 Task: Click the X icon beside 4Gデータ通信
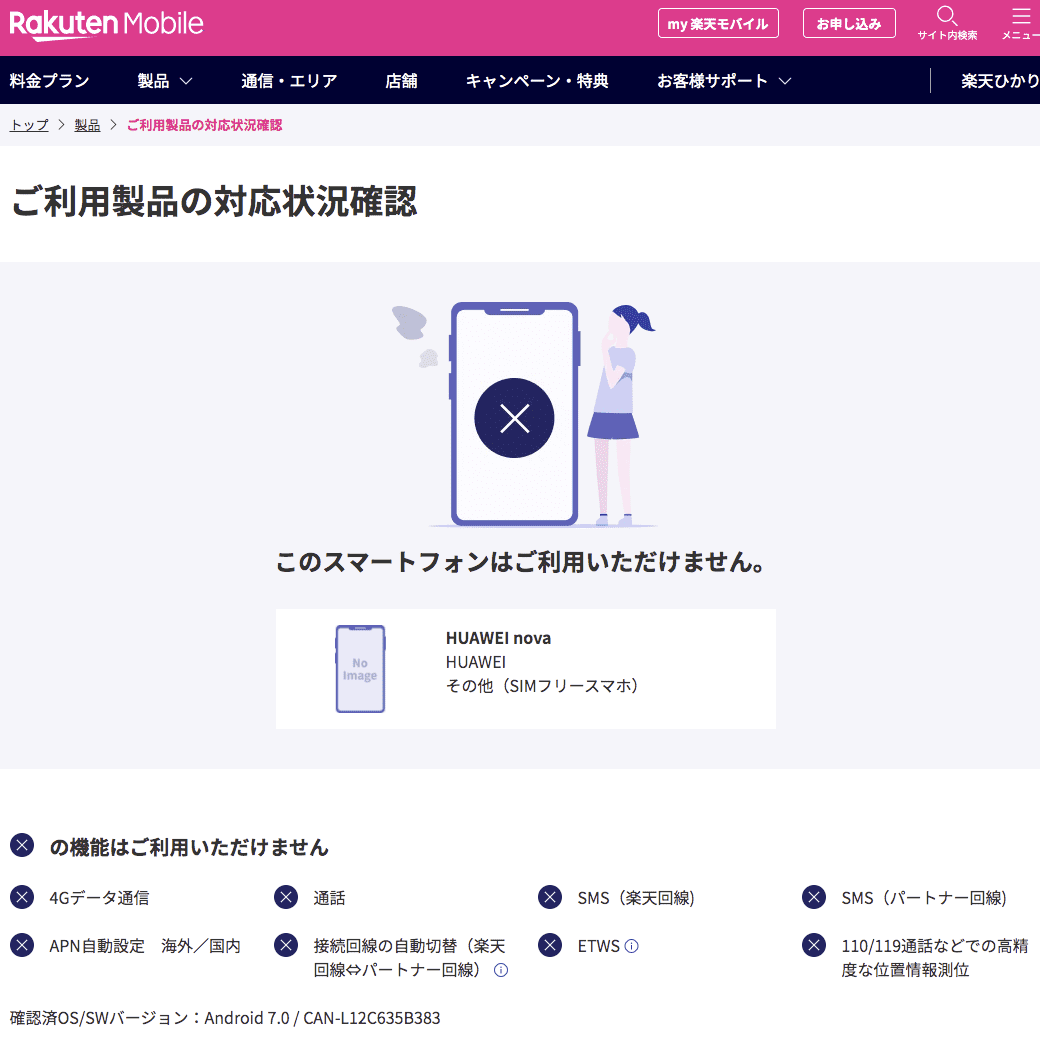pos(22,897)
